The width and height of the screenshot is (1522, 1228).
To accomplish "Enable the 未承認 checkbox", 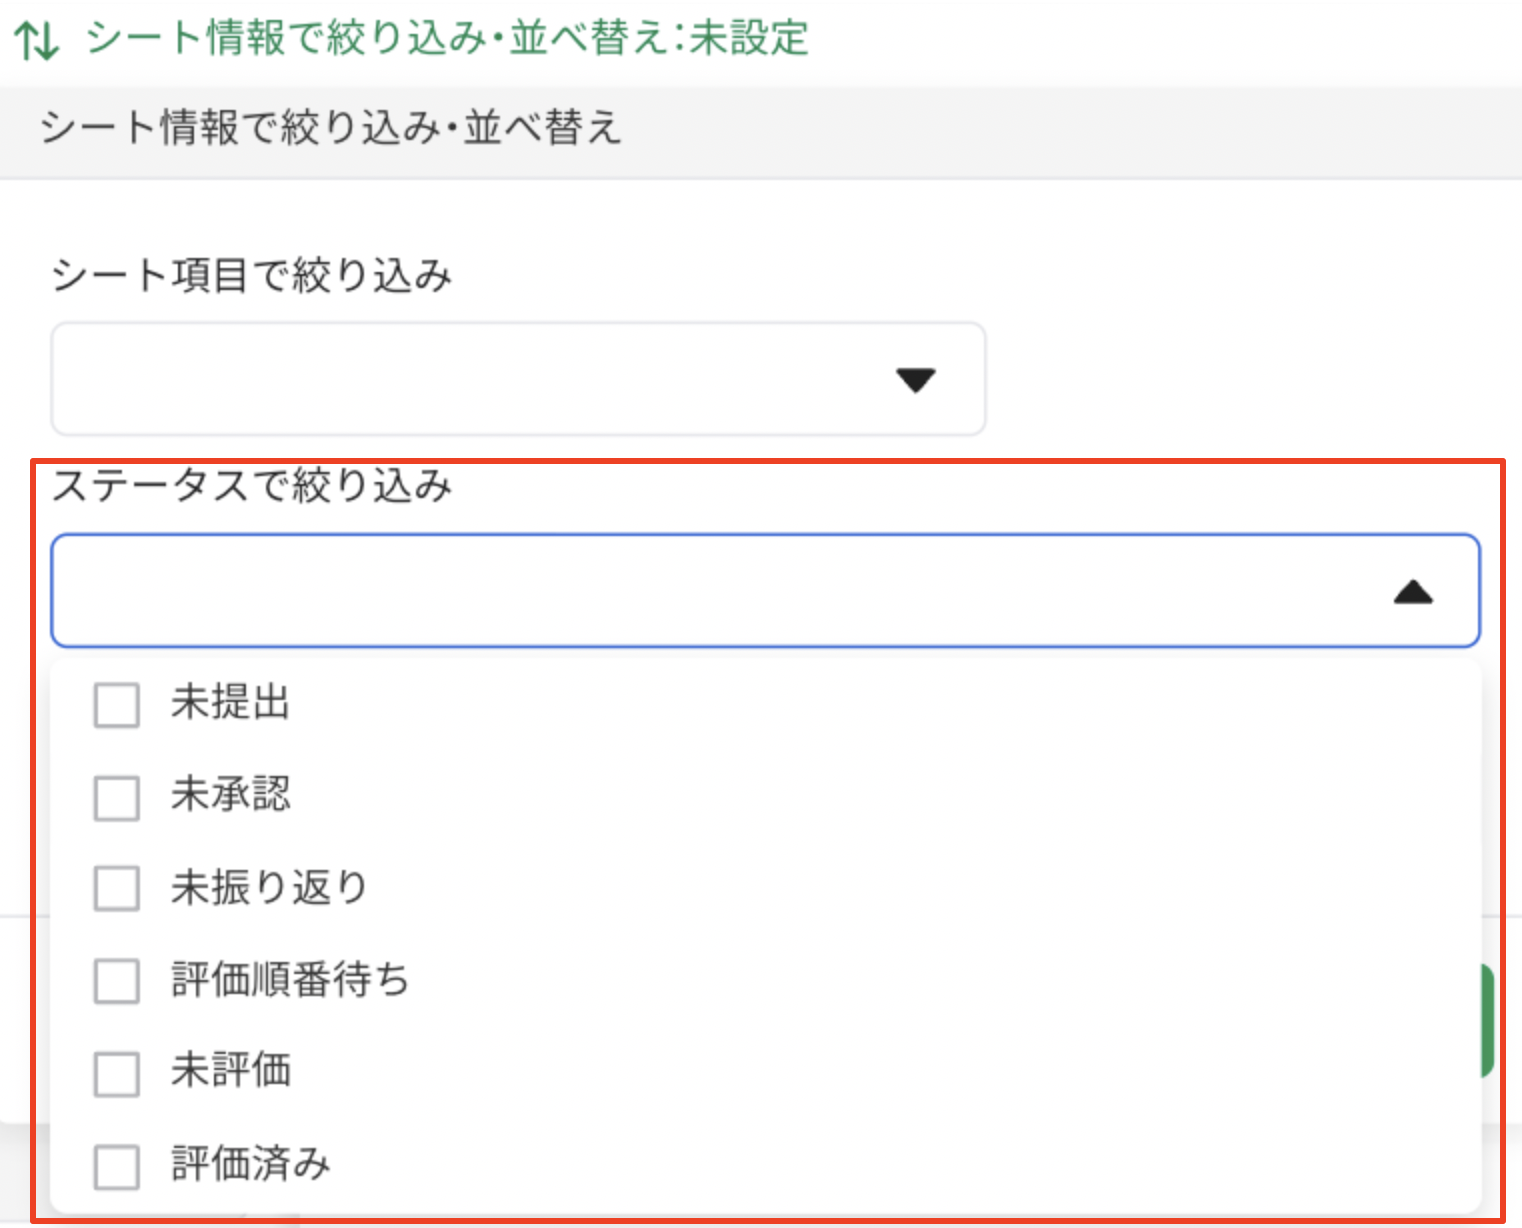I will click(117, 797).
